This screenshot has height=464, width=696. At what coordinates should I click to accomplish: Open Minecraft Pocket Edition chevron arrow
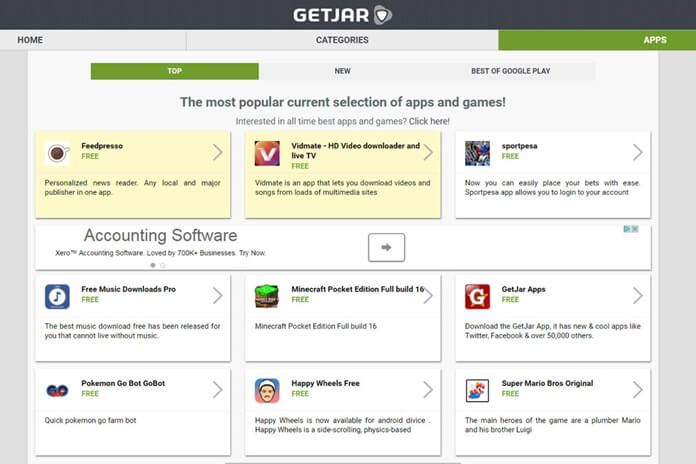427,296
